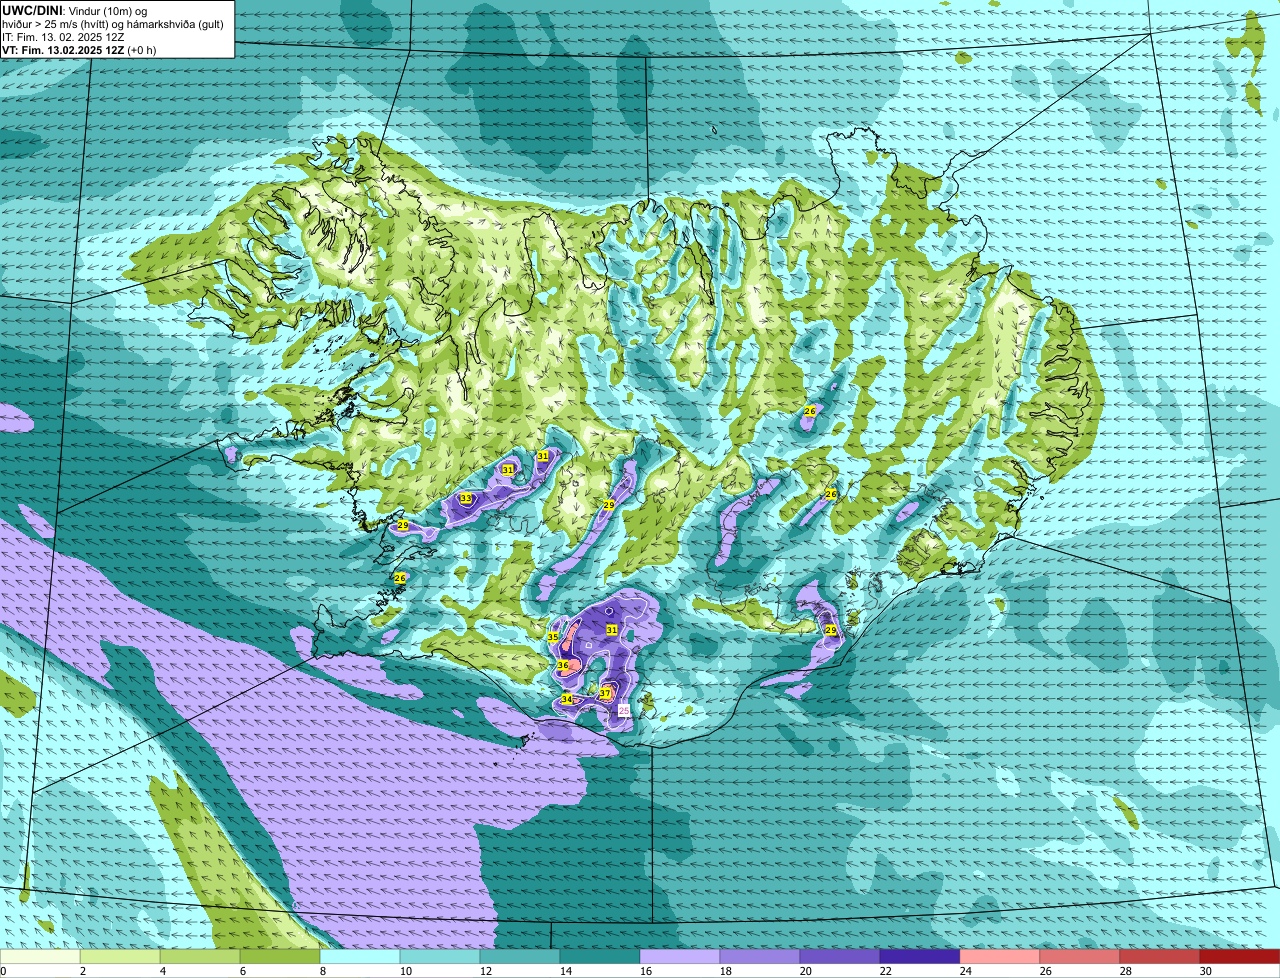The height and width of the screenshot is (978, 1280).
Task: Click the 4–6 m/s light green legend swatch
Action: (200, 957)
